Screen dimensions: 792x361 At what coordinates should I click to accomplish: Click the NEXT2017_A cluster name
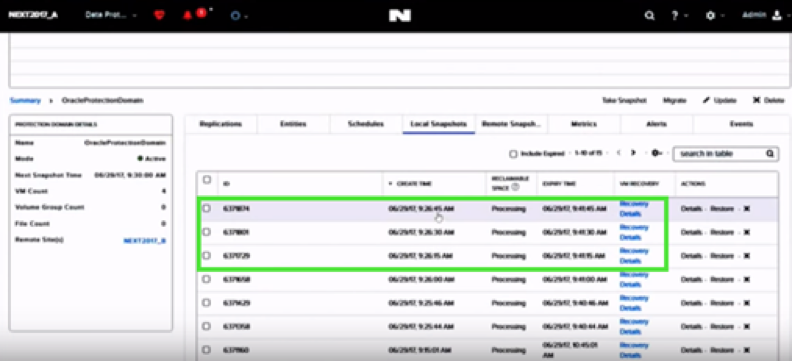pos(33,15)
